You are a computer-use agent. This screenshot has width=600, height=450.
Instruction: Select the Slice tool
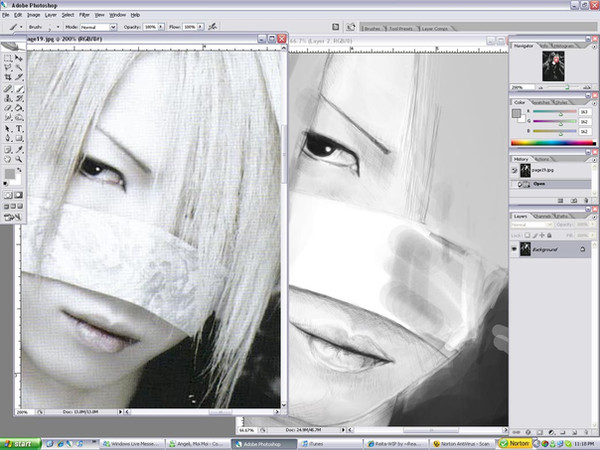(19, 77)
